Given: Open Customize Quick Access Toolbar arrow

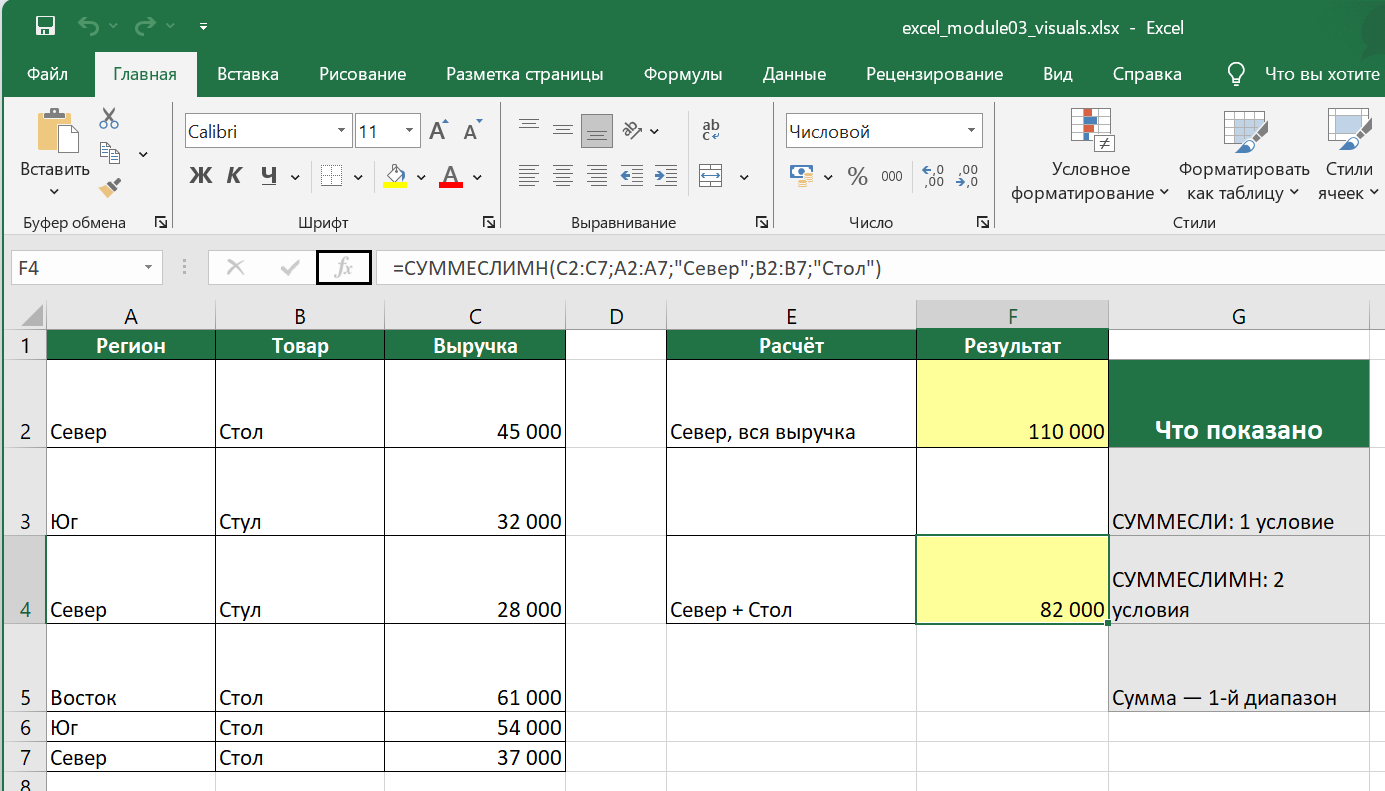Looking at the screenshot, I should pos(204,27).
